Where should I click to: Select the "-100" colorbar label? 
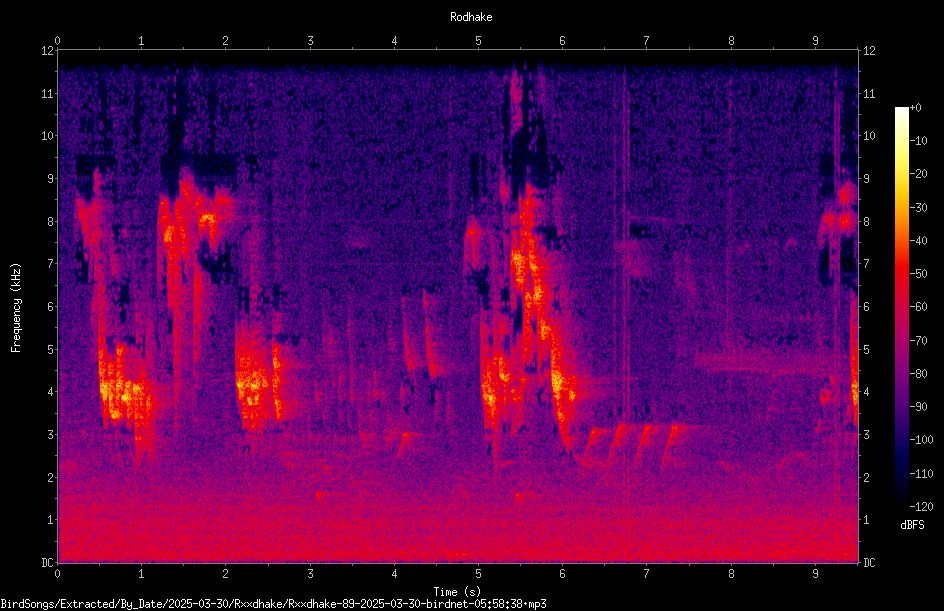(922, 440)
